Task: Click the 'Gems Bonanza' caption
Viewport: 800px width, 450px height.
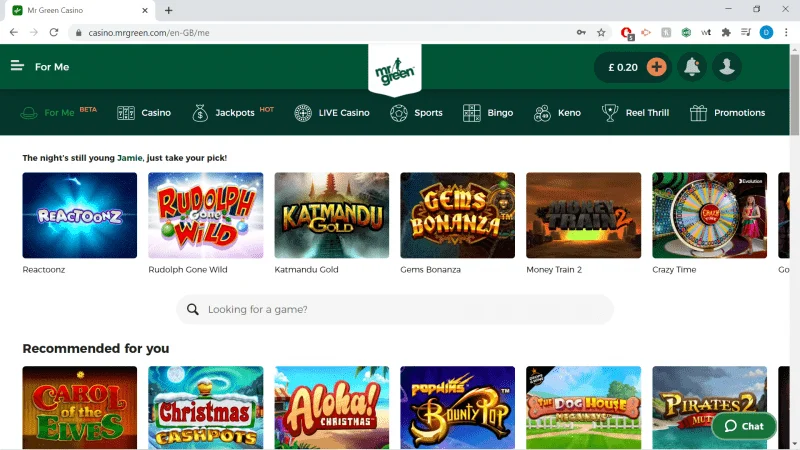Action: point(431,269)
